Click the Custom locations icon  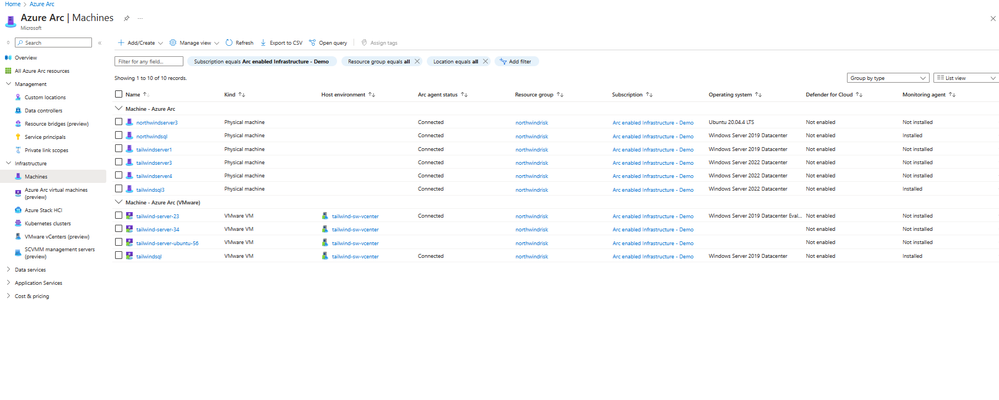[x=18, y=97]
